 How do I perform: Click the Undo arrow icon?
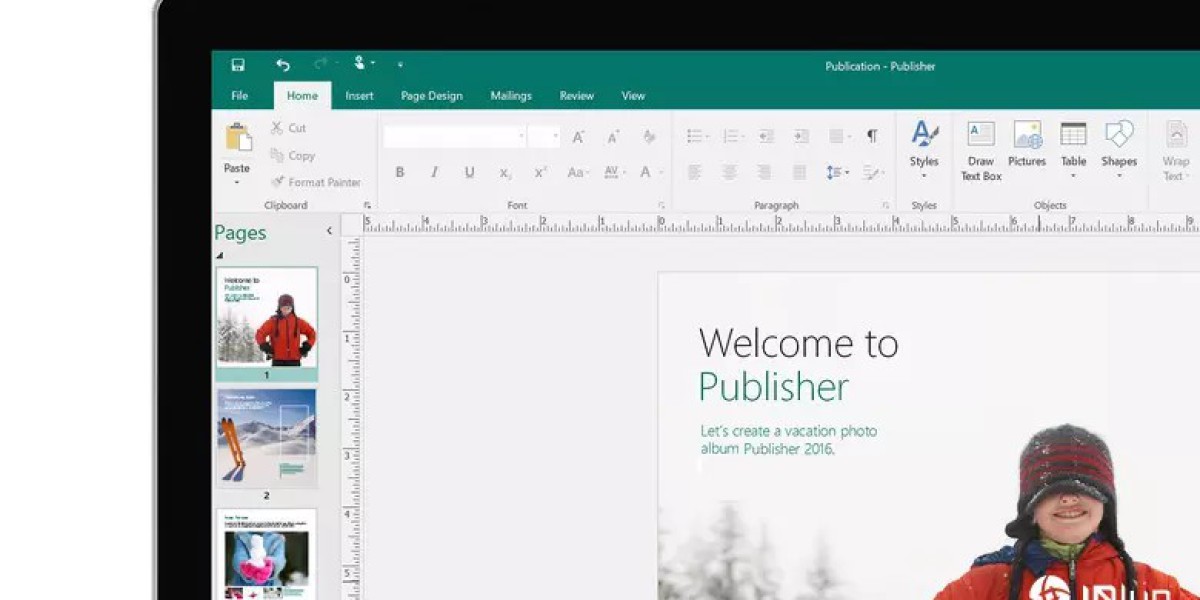(x=283, y=65)
